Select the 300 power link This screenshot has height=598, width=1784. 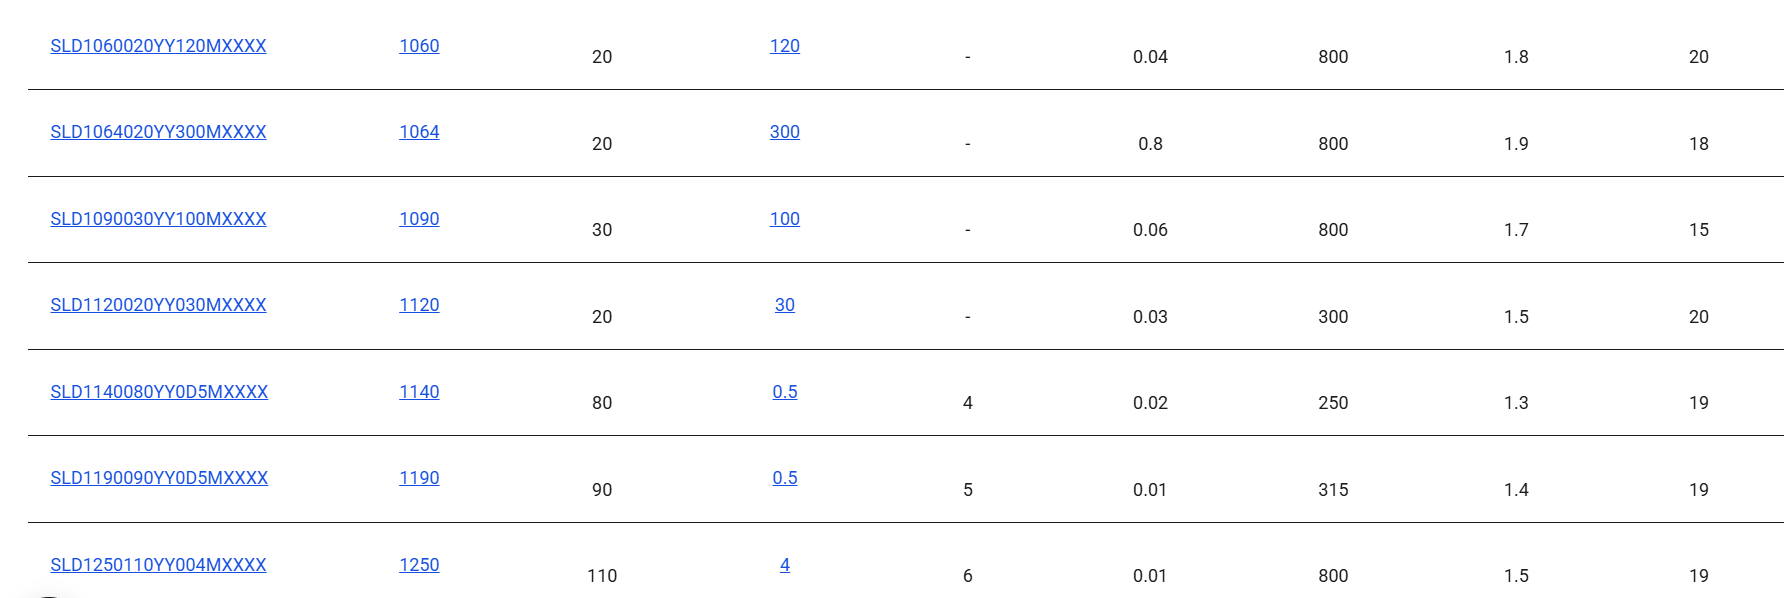coord(785,132)
